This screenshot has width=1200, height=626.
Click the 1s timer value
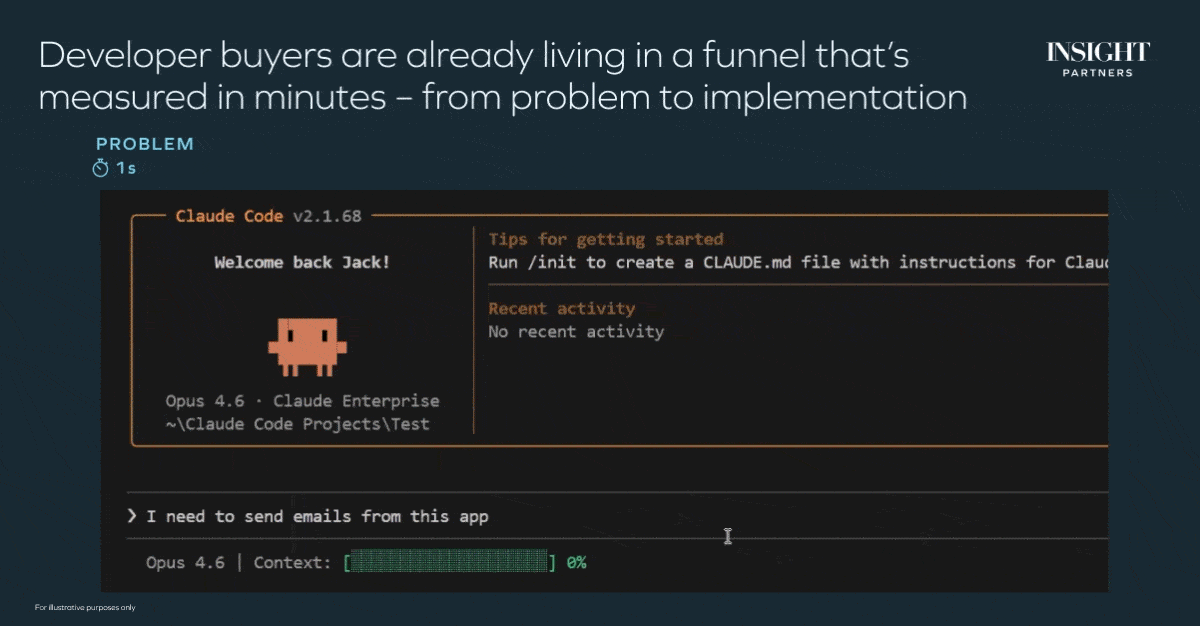click(126, 168)
